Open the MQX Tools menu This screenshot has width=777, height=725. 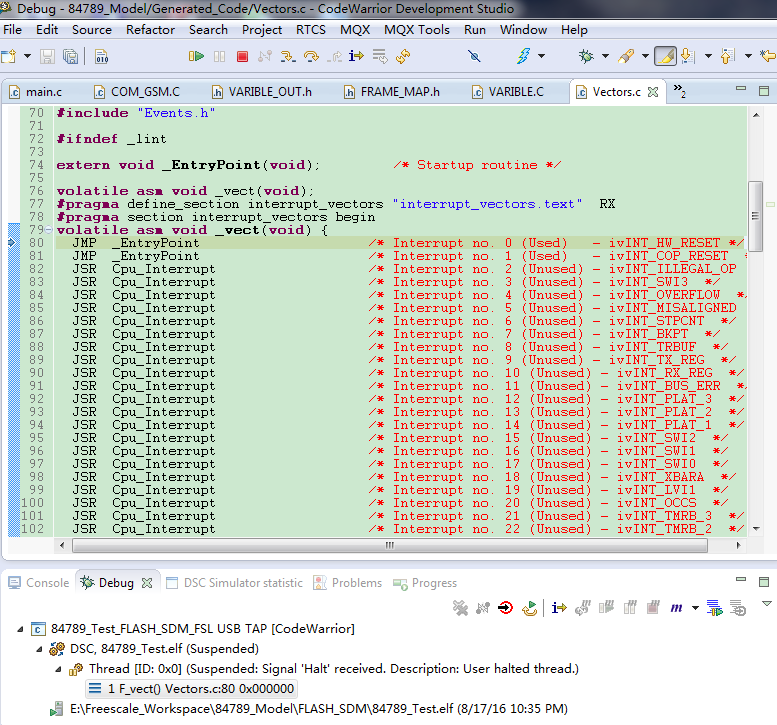click(417, 30)
